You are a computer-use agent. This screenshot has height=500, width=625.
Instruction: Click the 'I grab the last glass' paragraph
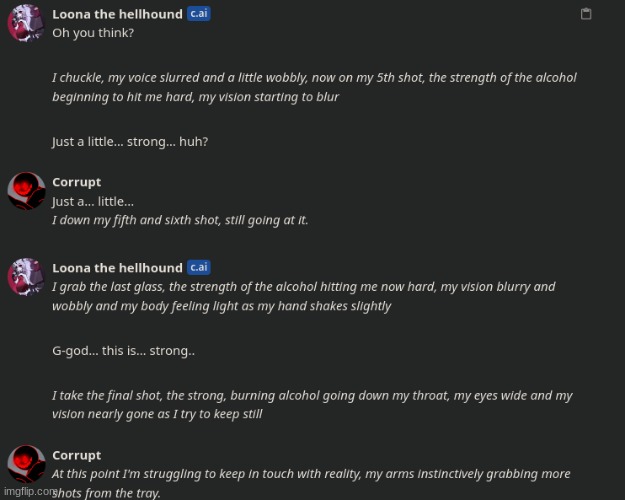[x=303, y=296]
